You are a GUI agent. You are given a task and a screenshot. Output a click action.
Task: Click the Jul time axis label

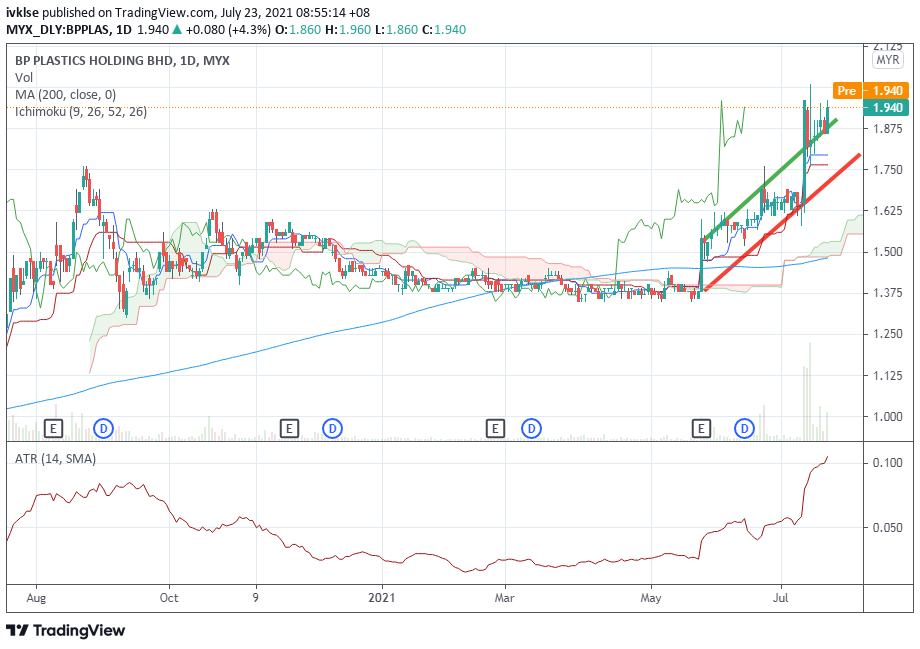click(781, 598)
